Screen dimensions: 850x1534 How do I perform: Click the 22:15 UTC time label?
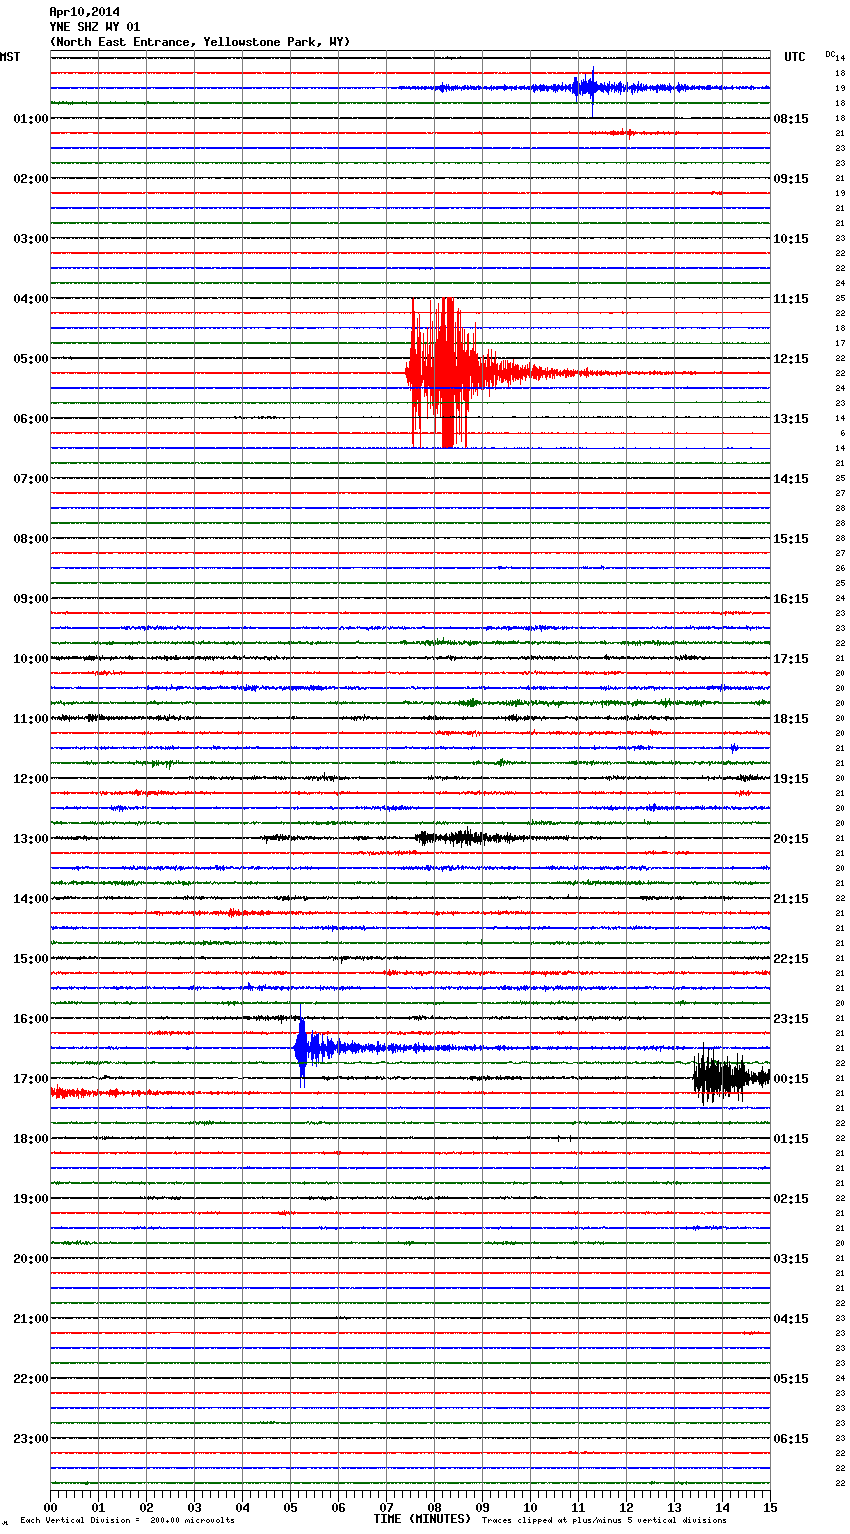[x=791, y=959]
